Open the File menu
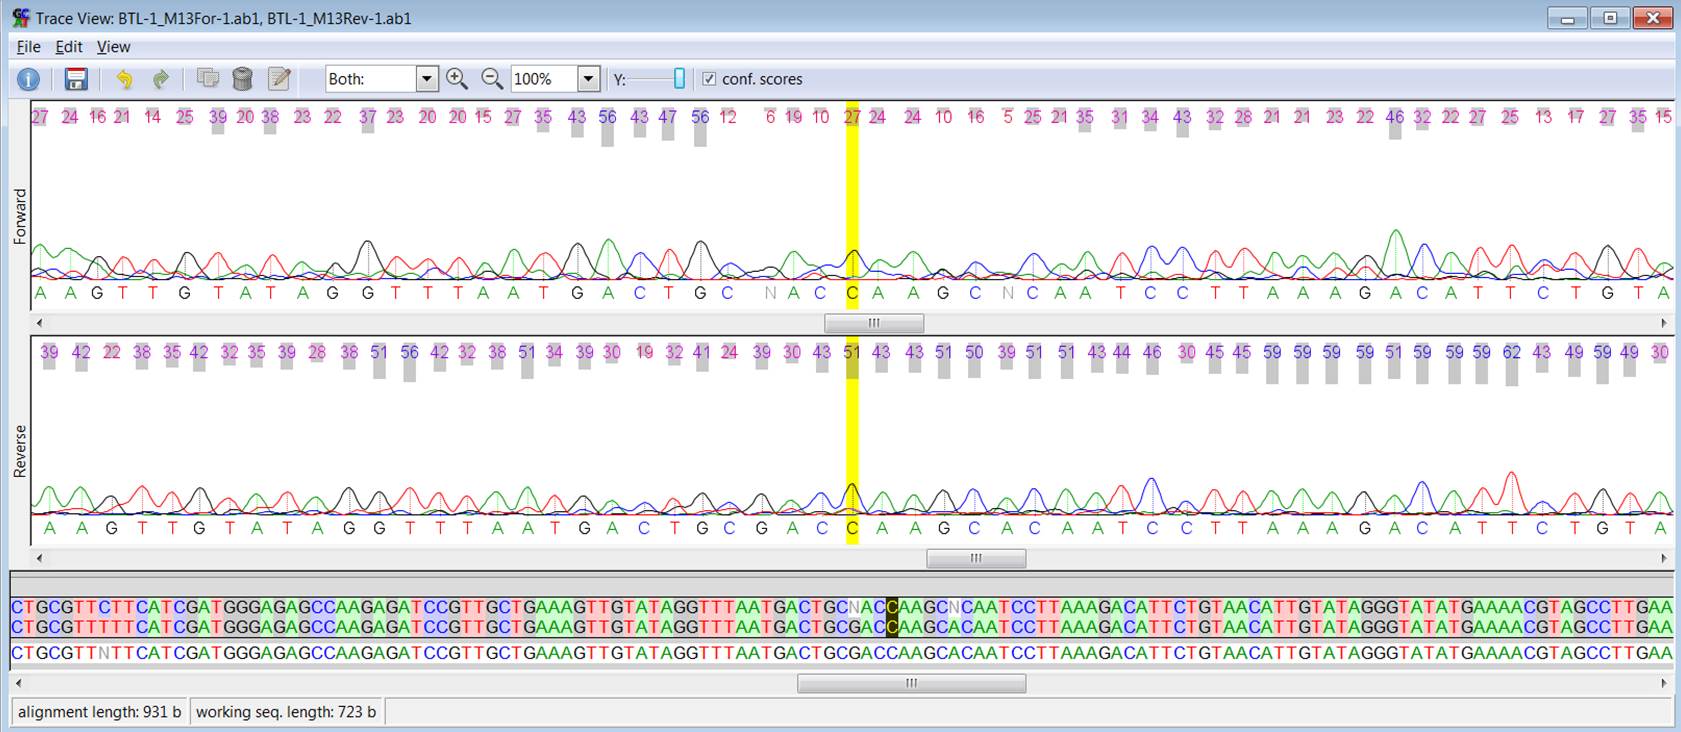 click(x=29, y=47)
